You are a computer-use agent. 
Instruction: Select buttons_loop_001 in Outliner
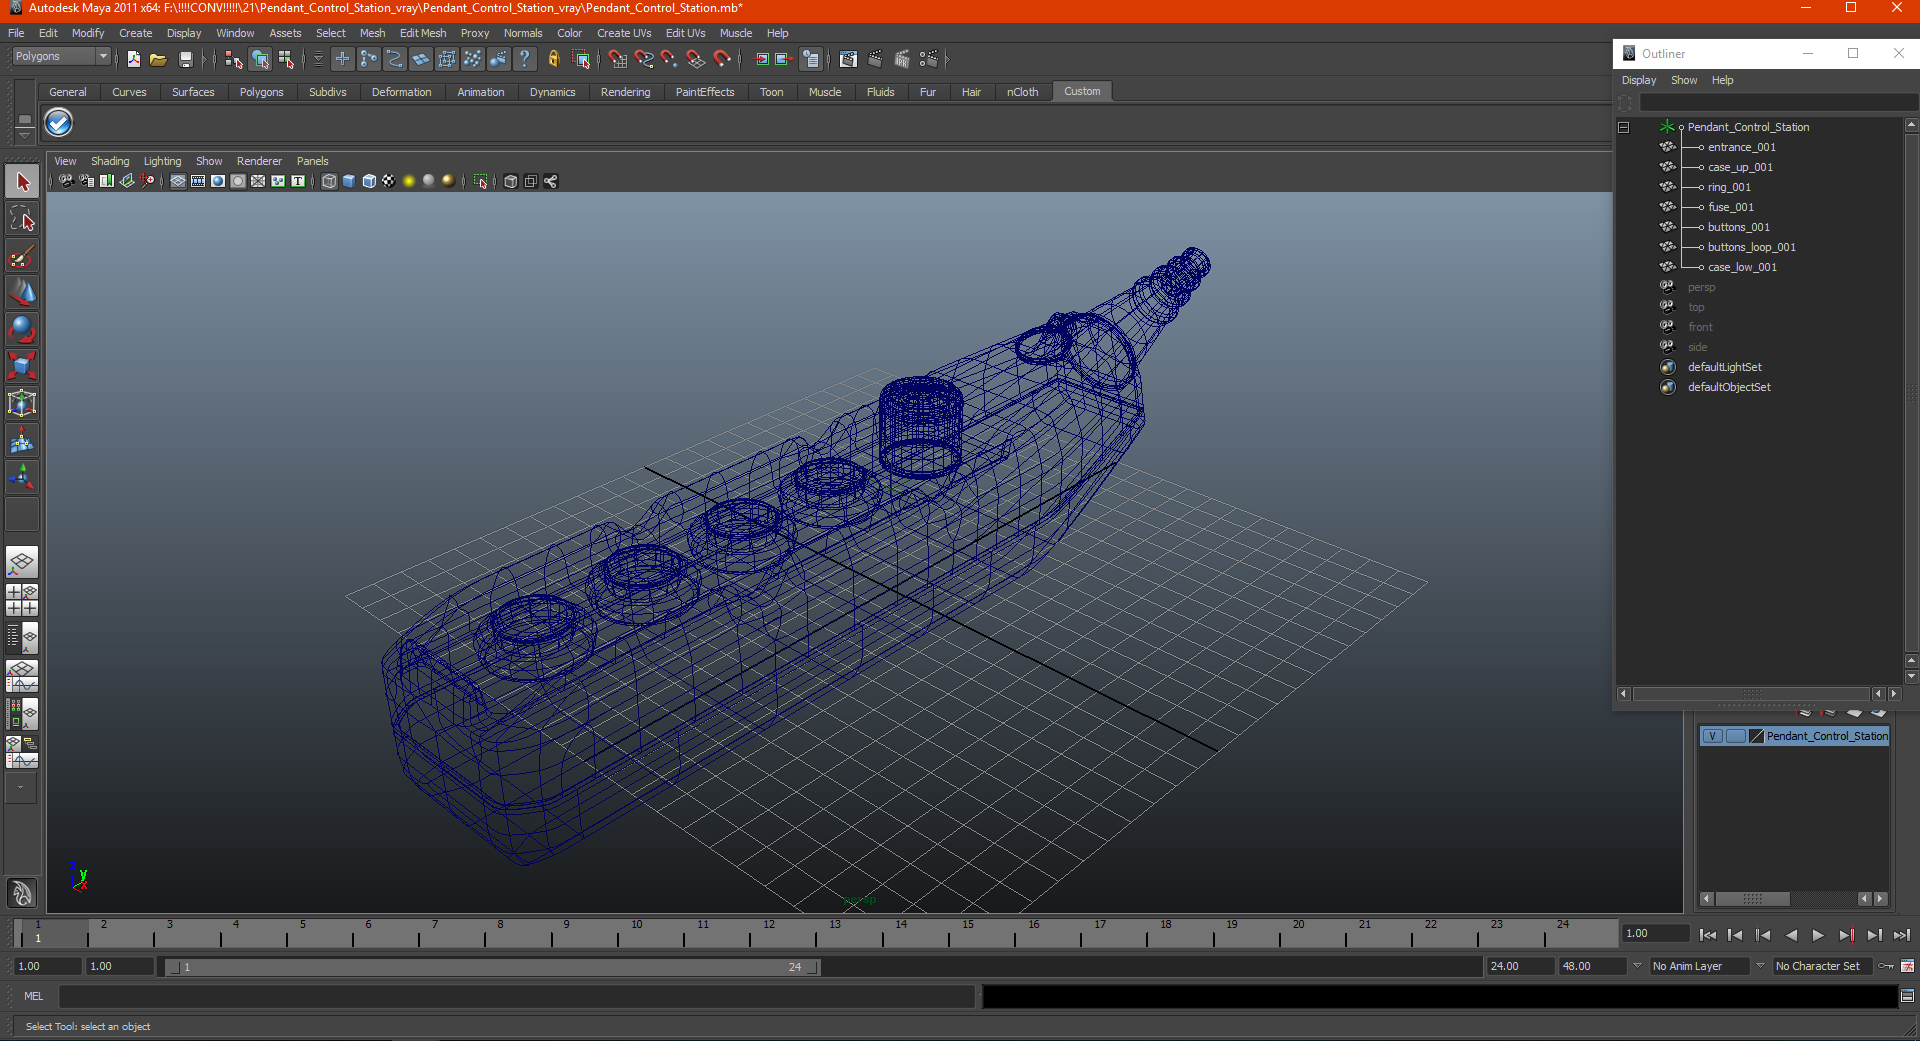click(1751, 247)
